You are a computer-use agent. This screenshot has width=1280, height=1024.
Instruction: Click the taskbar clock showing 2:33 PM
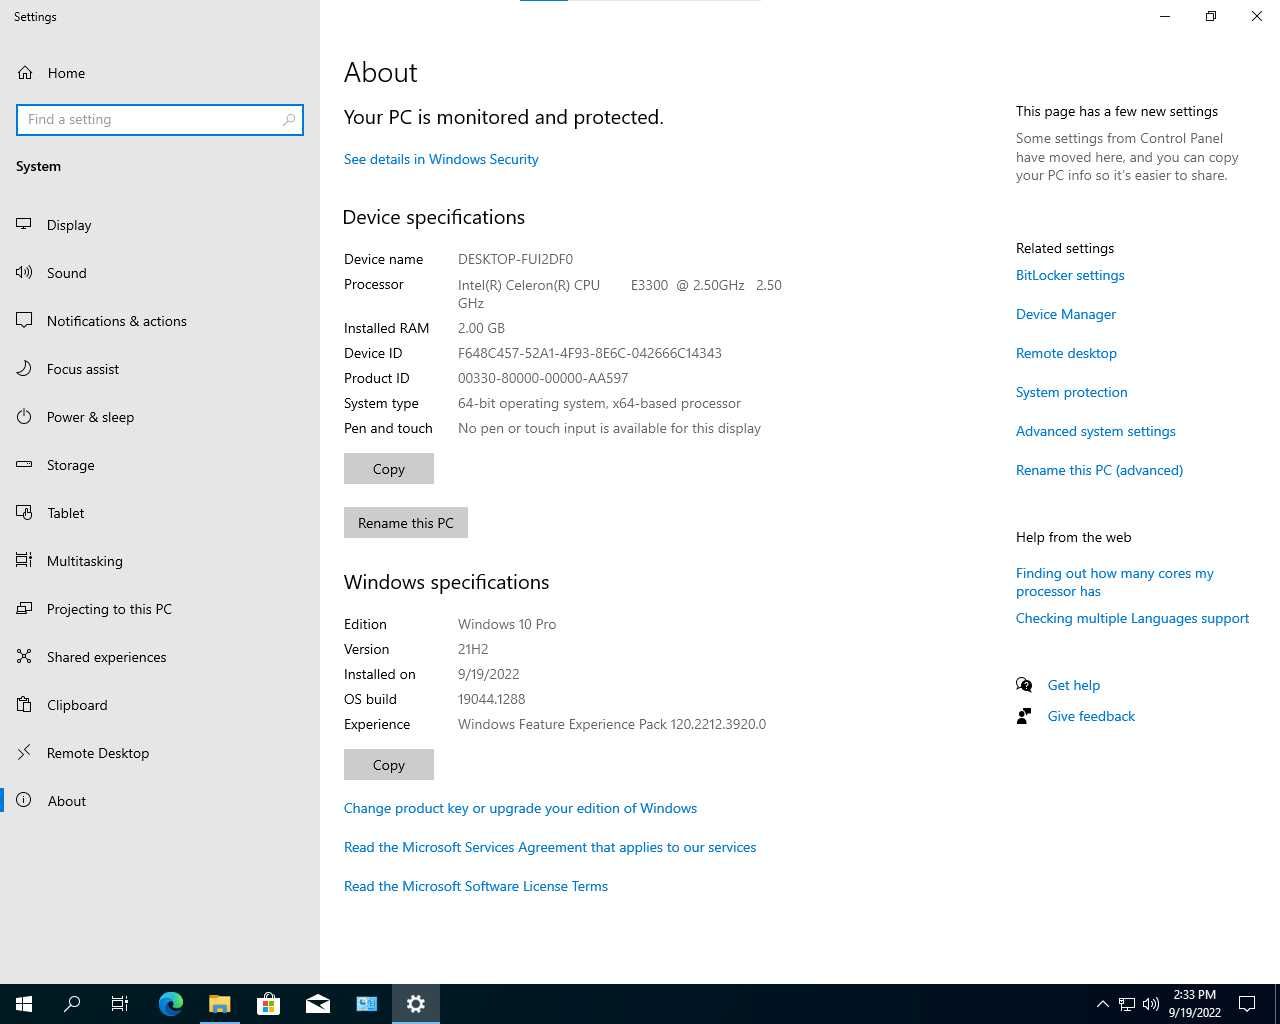click(x=1194, y=1004)
